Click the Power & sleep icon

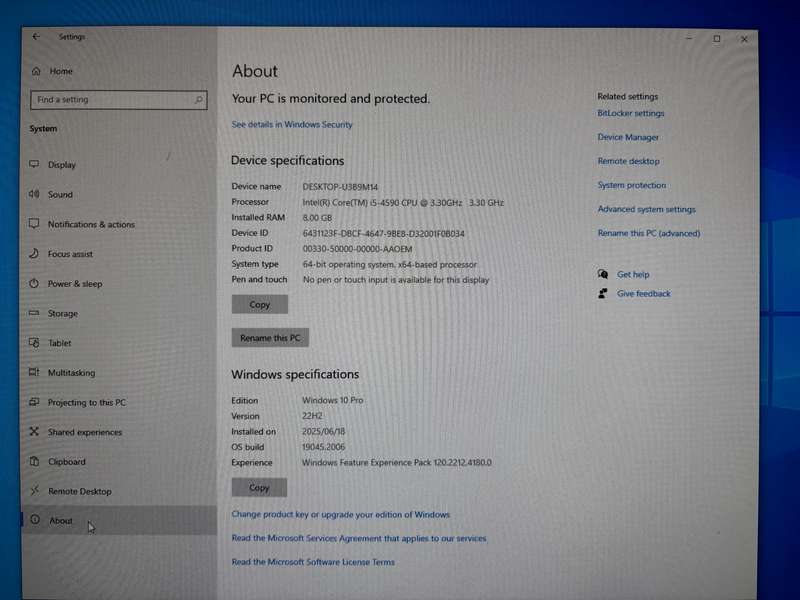(x=34, y=283)
